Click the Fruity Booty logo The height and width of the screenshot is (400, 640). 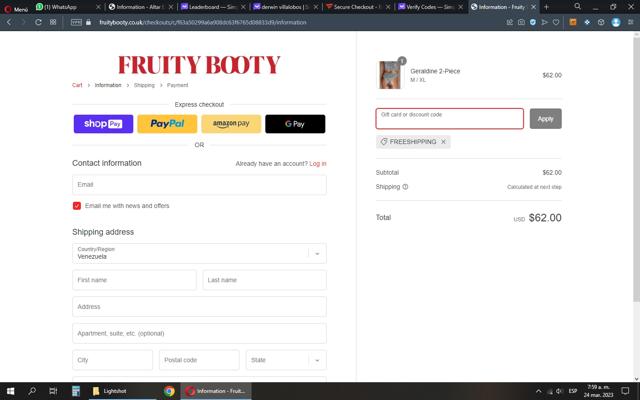[x=199, y=64]
